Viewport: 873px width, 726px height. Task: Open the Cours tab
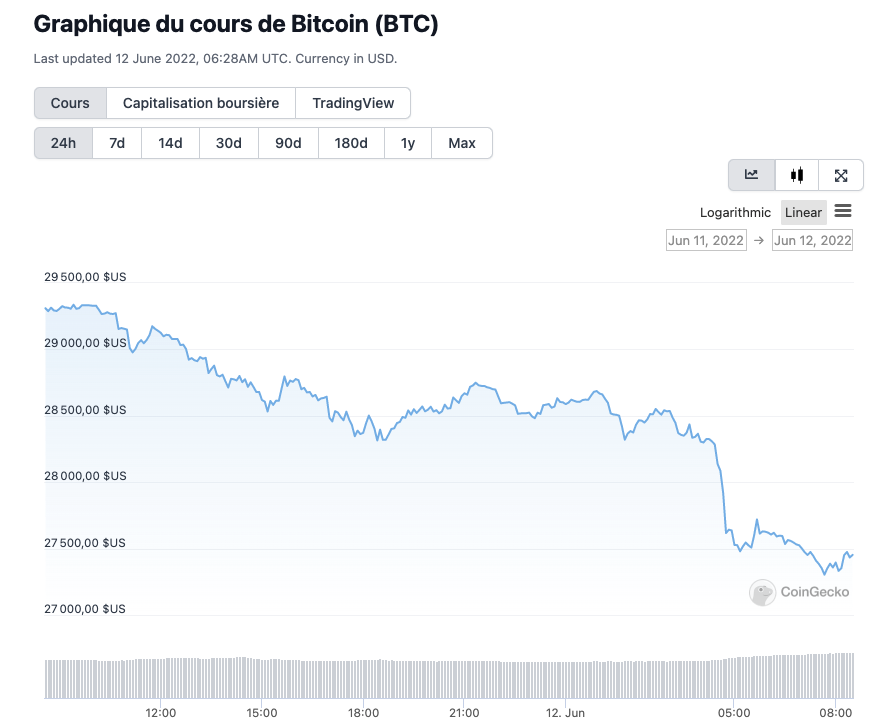point(70,103)
